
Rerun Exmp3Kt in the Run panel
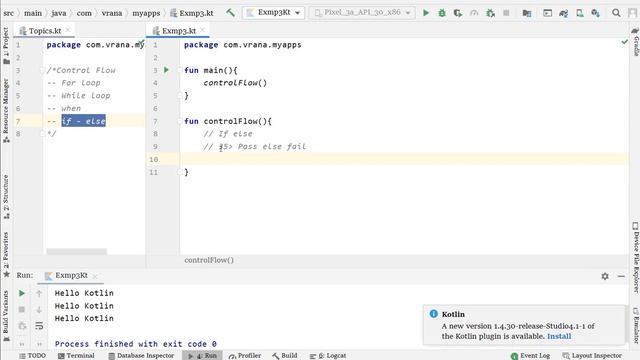tap(22, 293)
